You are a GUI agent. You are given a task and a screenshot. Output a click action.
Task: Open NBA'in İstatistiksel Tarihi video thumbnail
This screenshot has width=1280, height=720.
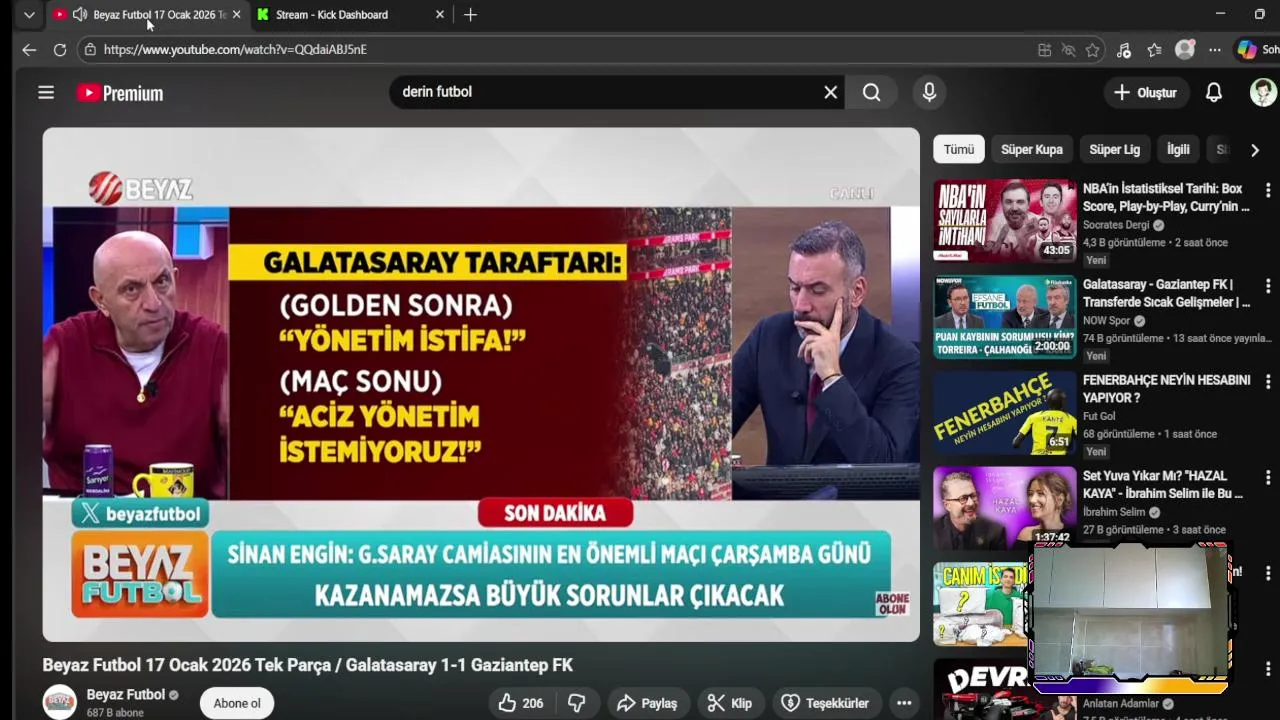click(1005, 220)
